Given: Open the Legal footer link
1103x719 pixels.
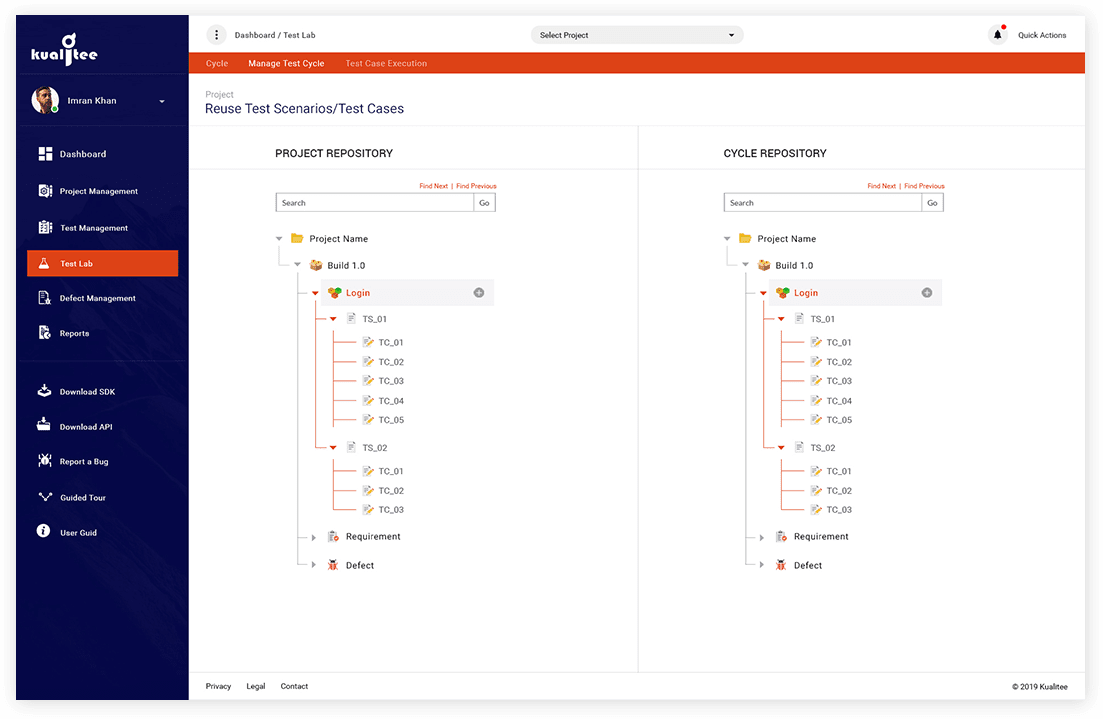Looking at the screenshot, I should click(256, 686).
